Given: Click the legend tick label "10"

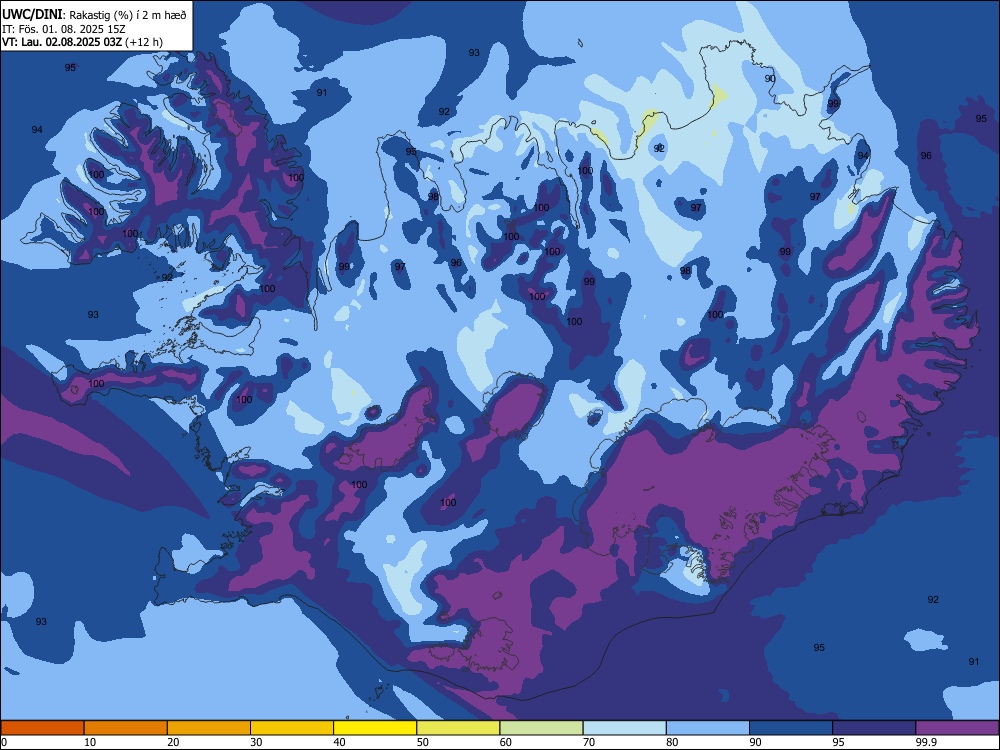Looking at the screenshot, I should pos(90,742).
